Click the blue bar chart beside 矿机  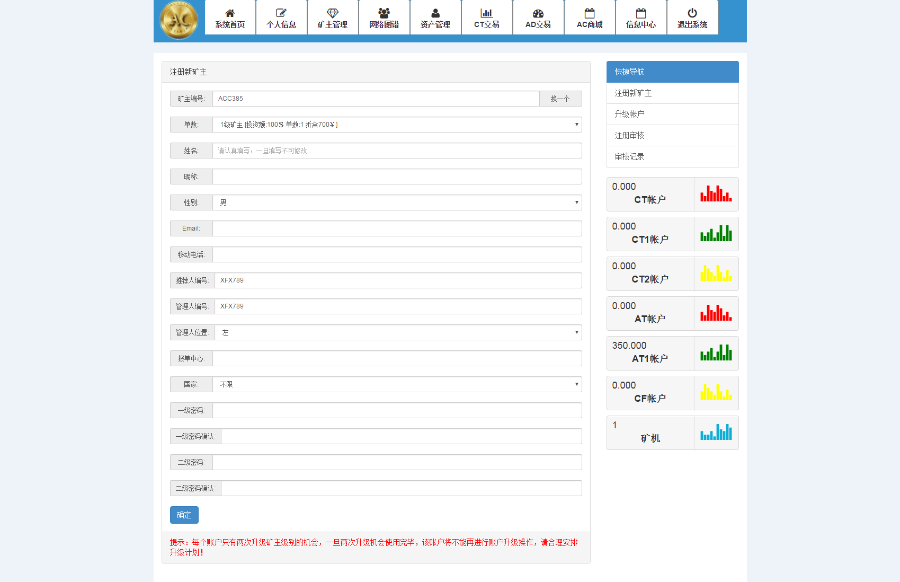[x=716, y=432]
